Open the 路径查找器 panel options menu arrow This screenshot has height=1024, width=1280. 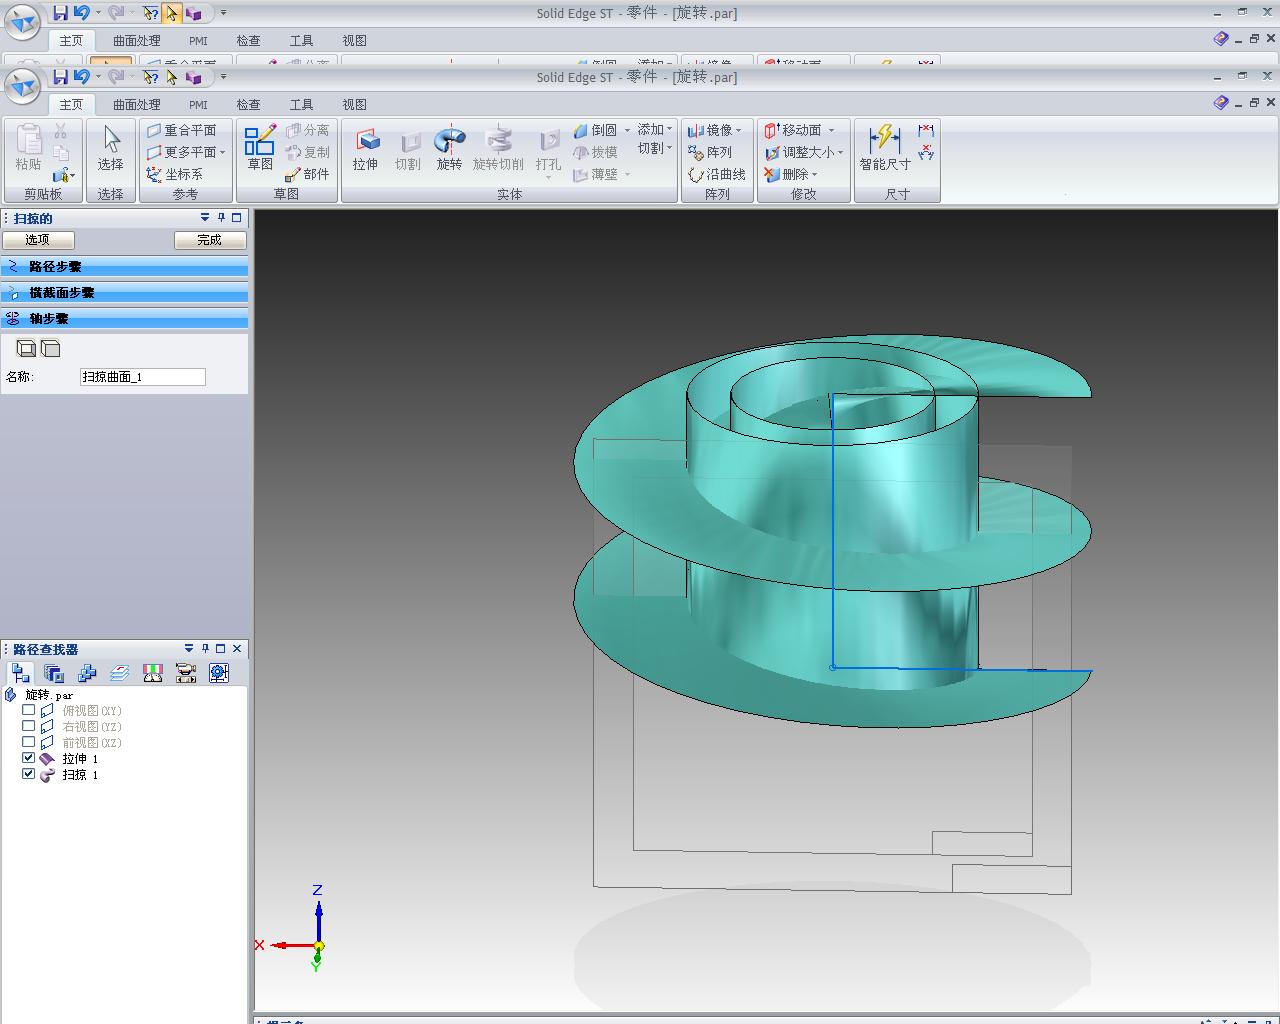tap(189, 648)
